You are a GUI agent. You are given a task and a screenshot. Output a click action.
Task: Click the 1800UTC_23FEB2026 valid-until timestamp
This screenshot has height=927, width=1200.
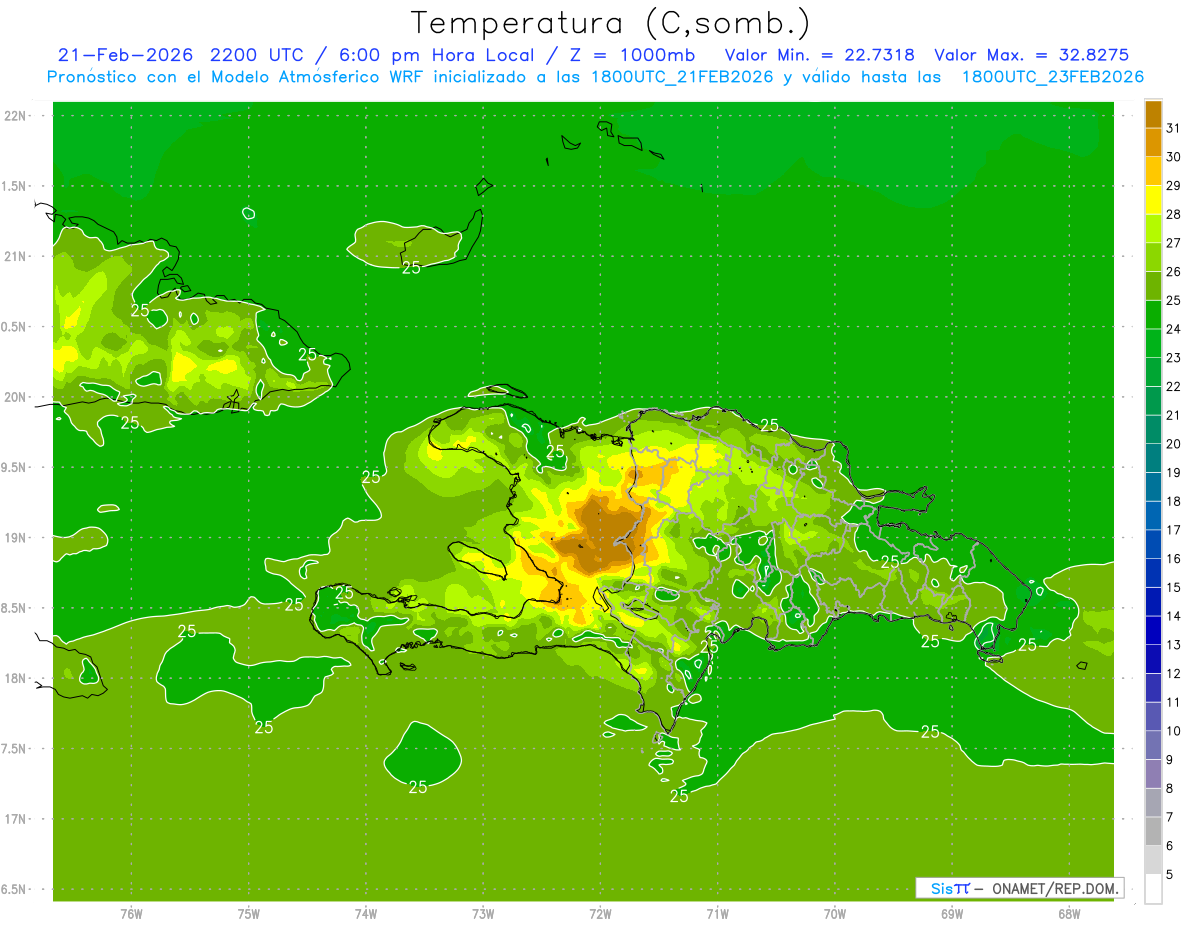1052,77
